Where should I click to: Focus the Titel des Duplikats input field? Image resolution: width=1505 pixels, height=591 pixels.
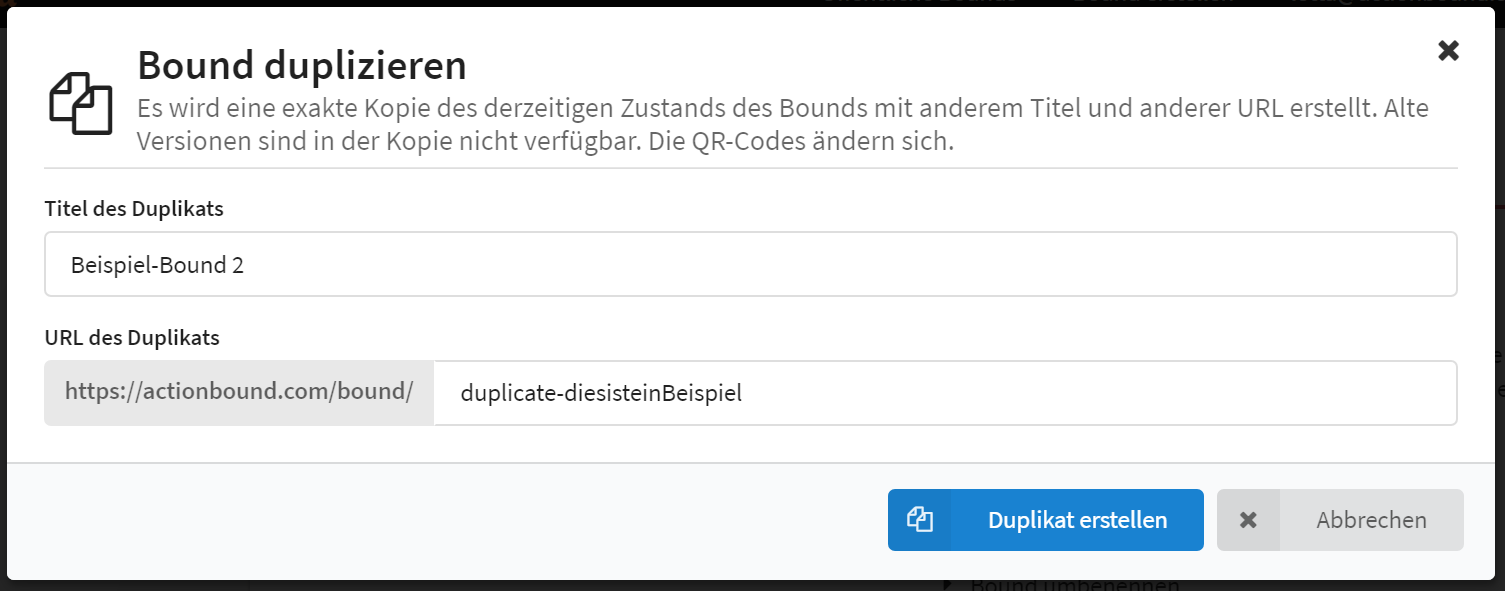tap(750, 265)
